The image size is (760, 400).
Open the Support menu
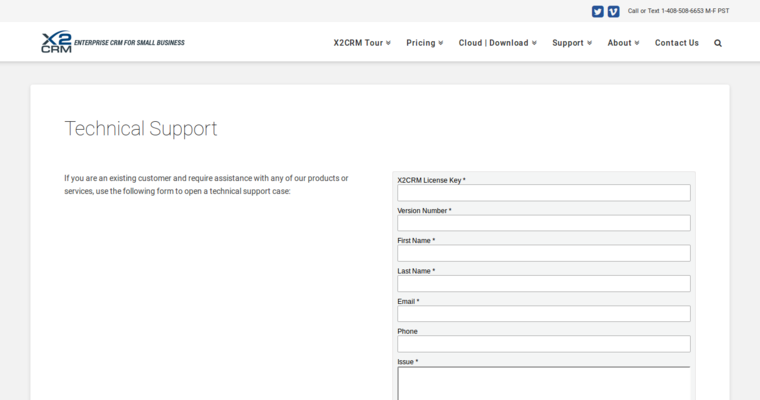(571, 43)
